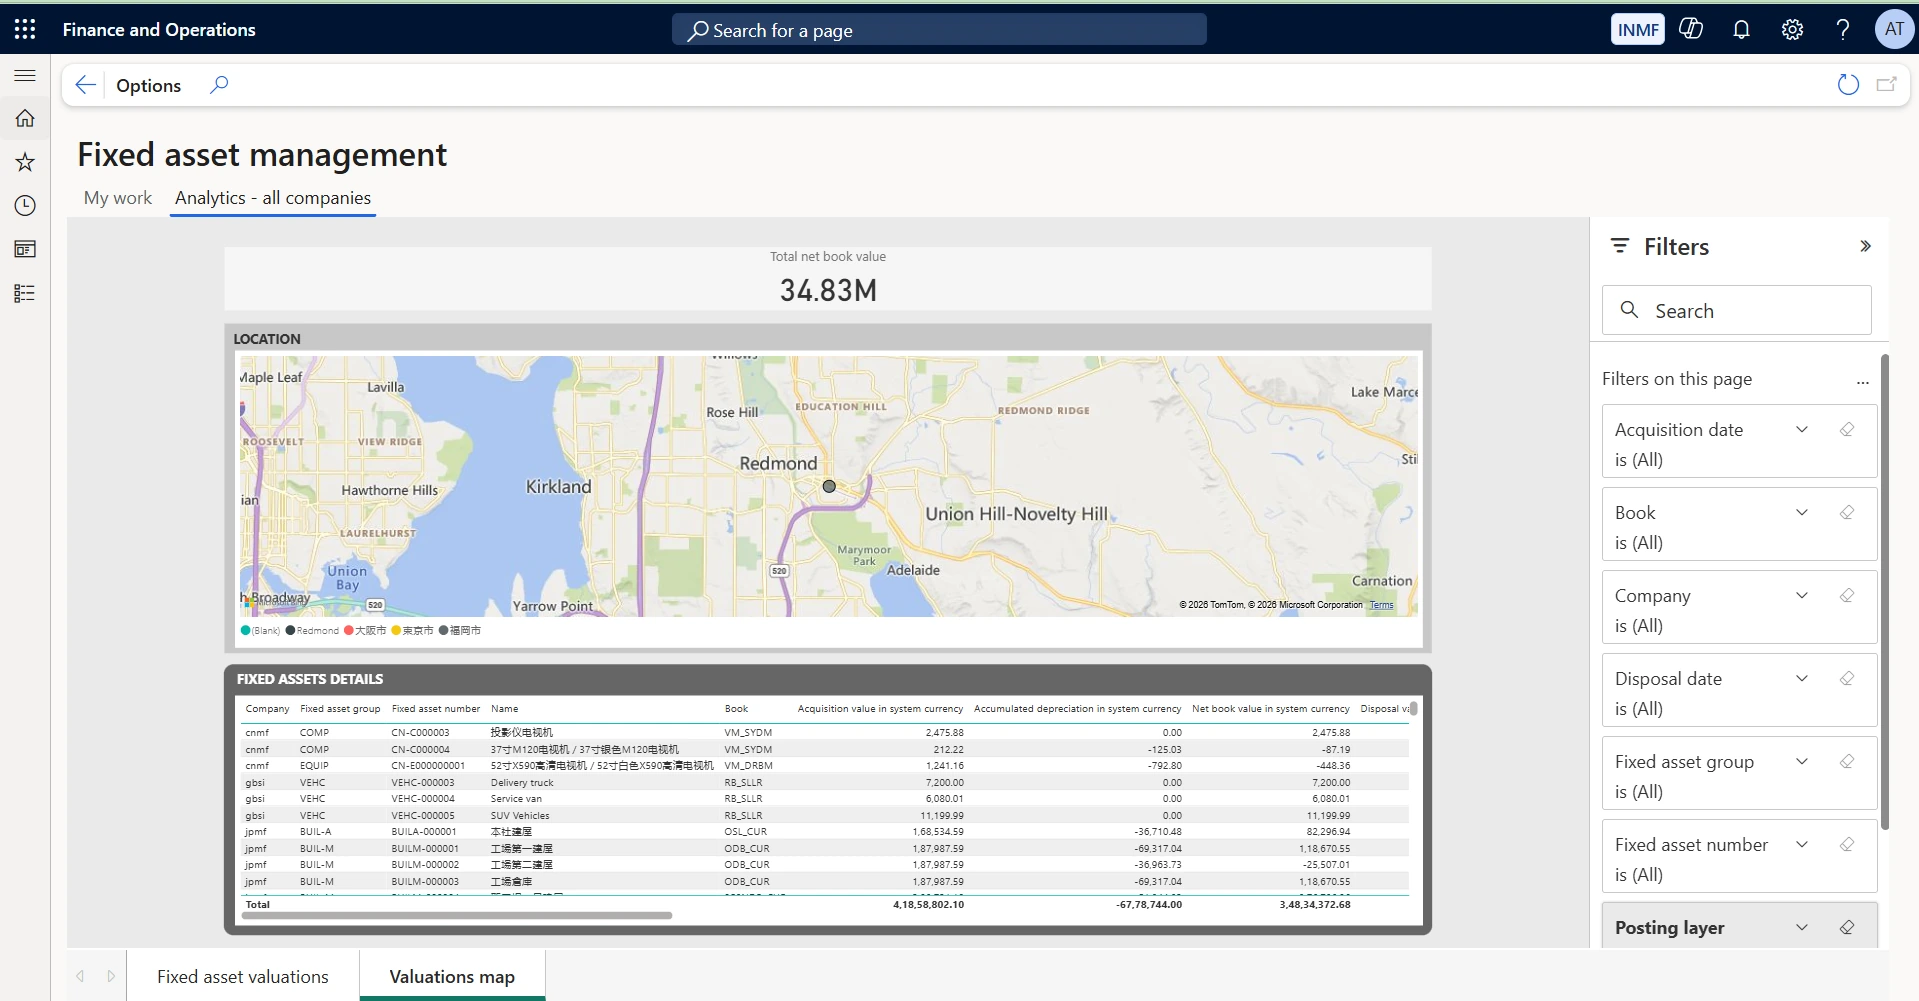Expand the Company filter

[x=1802, y=596]
